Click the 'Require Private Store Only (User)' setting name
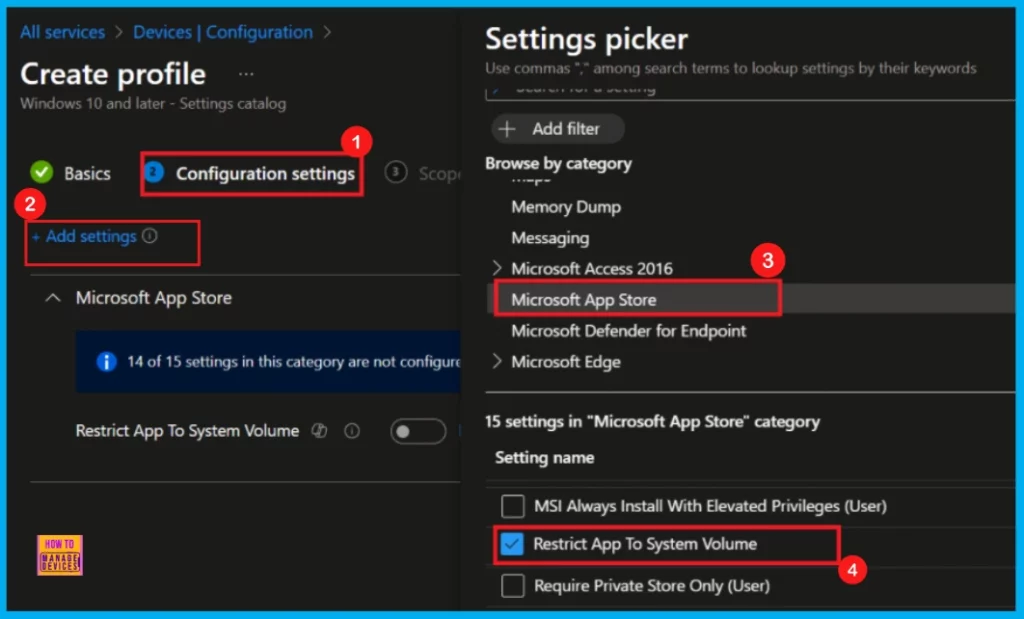 [652, 586]
